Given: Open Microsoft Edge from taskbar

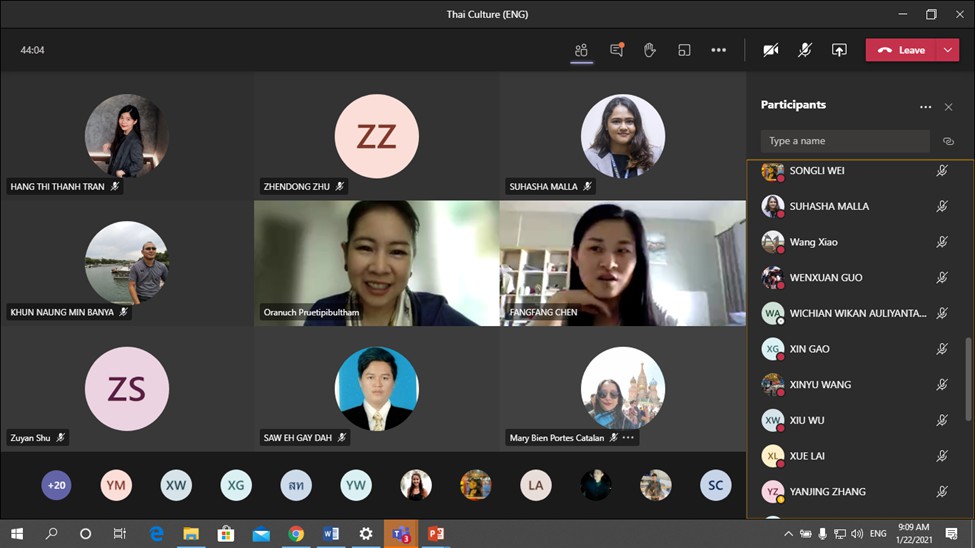Looking at the screenshot, I should [x=156, y=534].
